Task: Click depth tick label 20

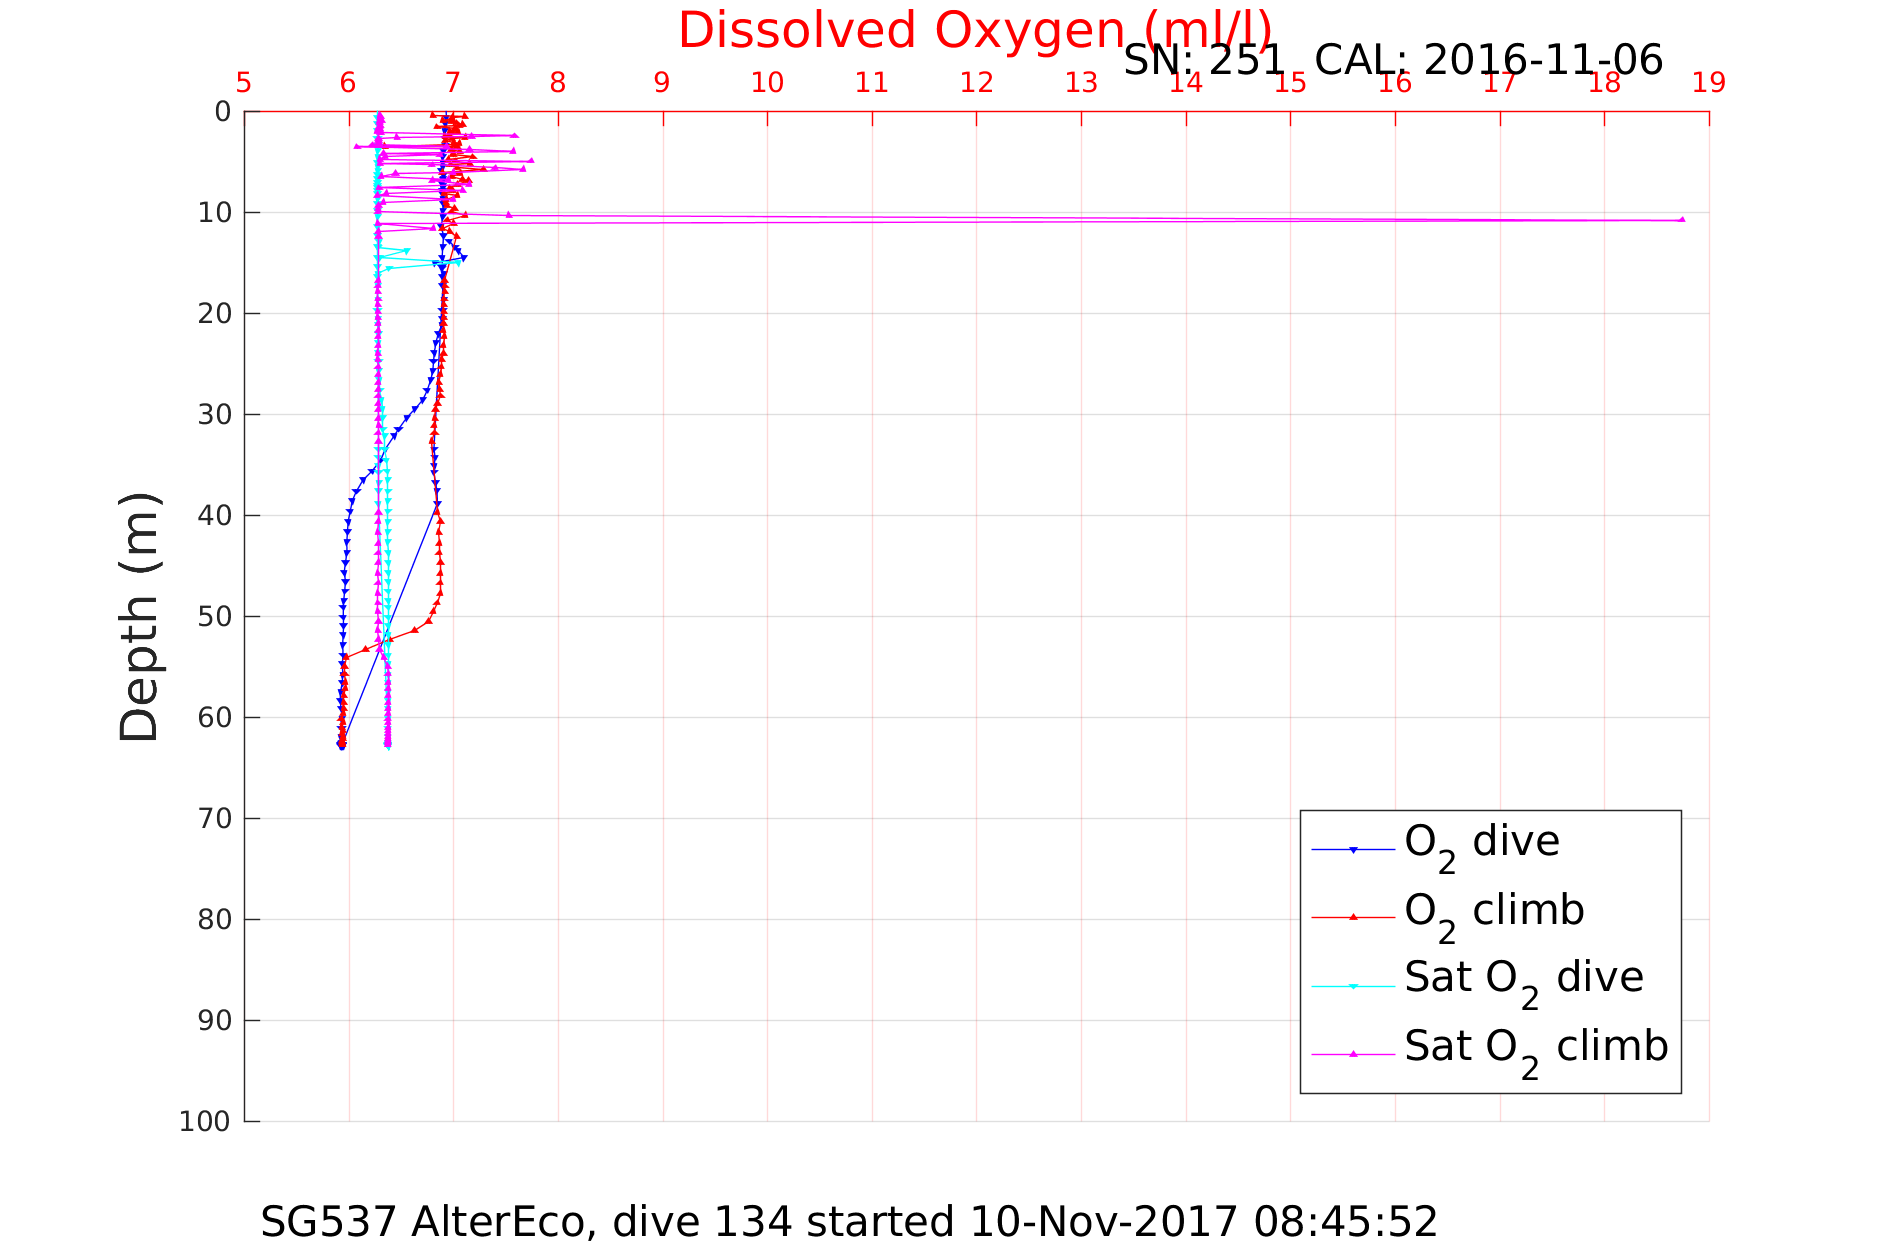Action: coord(215,314)
